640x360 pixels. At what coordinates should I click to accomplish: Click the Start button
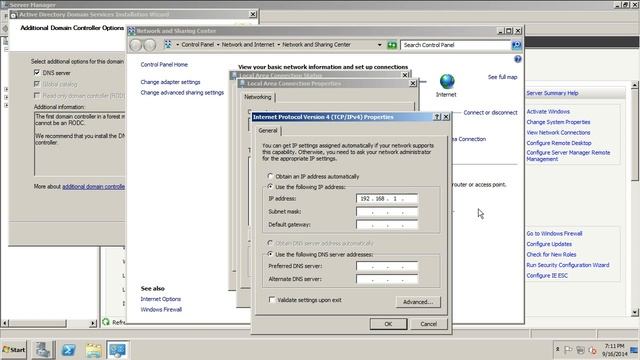coord(14,350)
